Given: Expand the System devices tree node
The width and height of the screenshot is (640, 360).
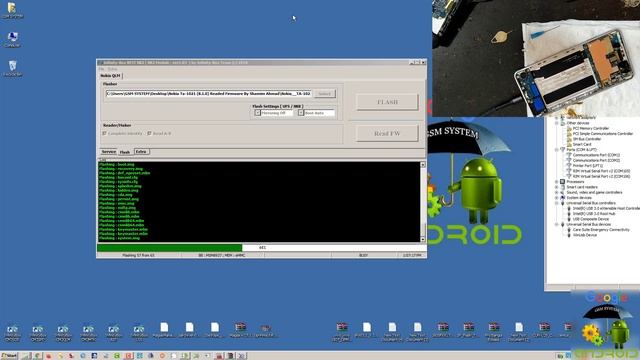Looking at the screenshot, I should click(x=557, y=198).
